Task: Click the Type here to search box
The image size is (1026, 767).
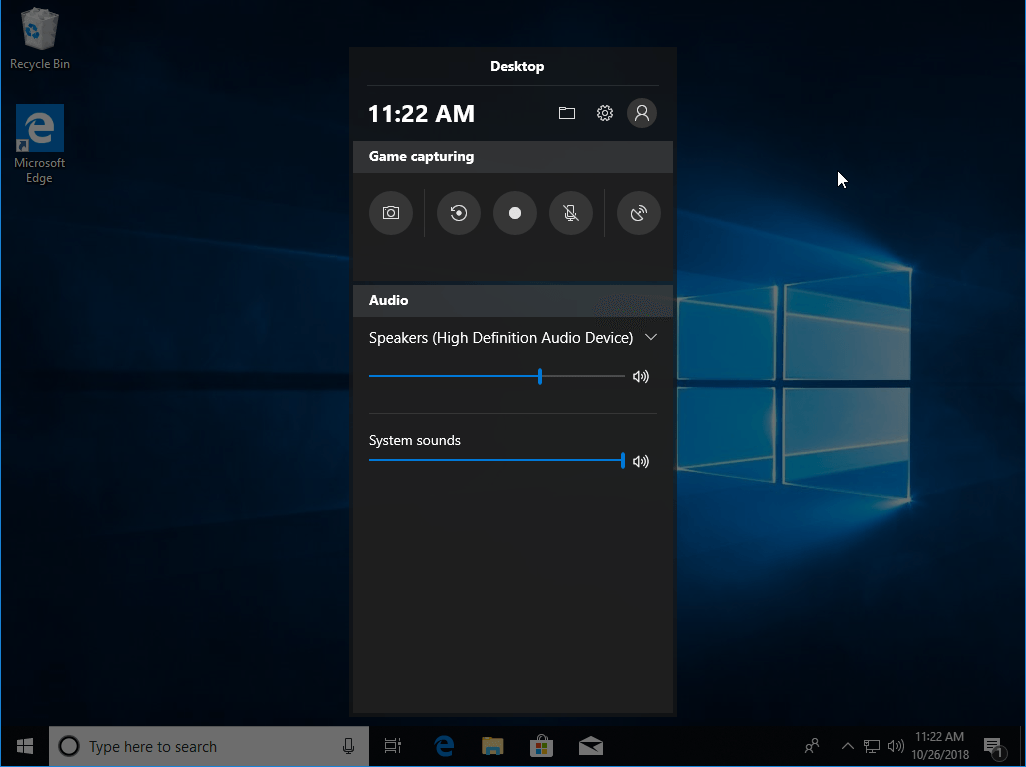Action: (x=209, y=746)
